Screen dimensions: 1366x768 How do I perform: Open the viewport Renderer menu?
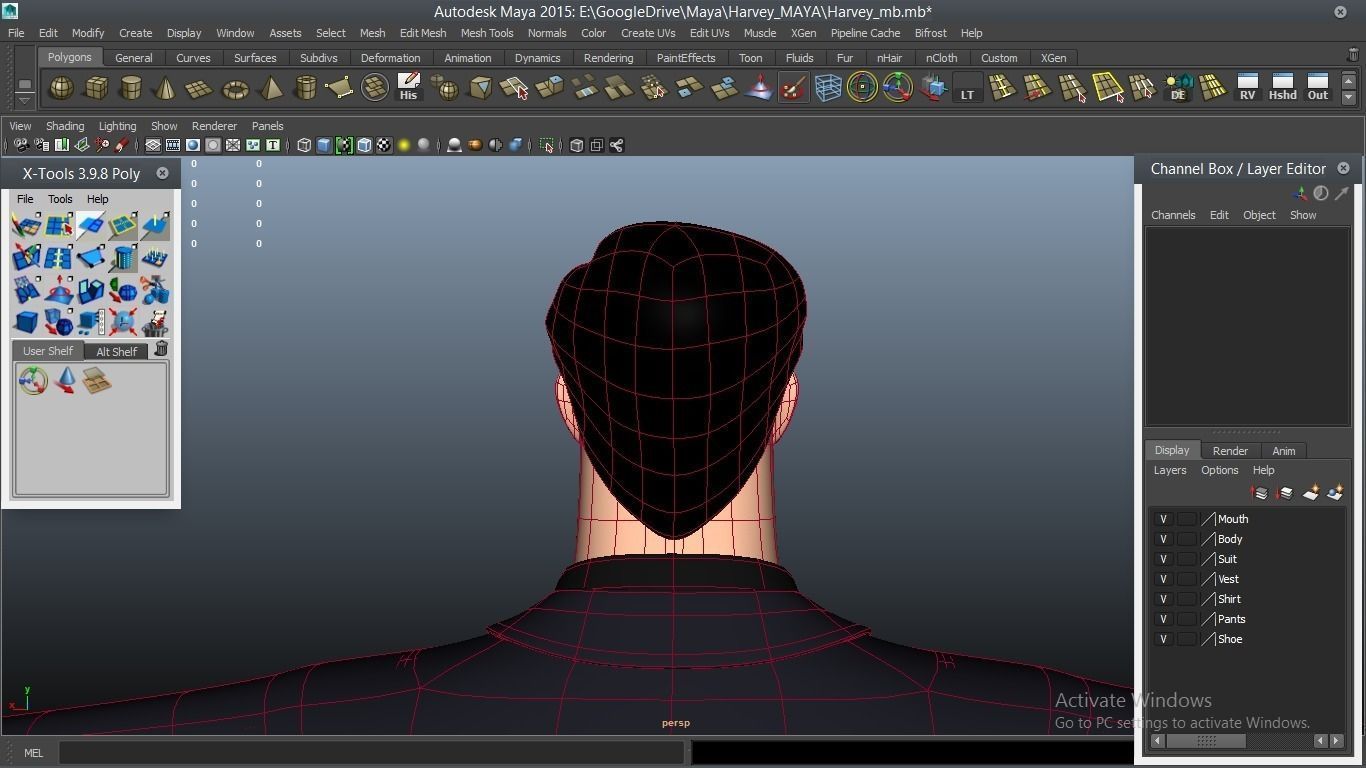214,126
